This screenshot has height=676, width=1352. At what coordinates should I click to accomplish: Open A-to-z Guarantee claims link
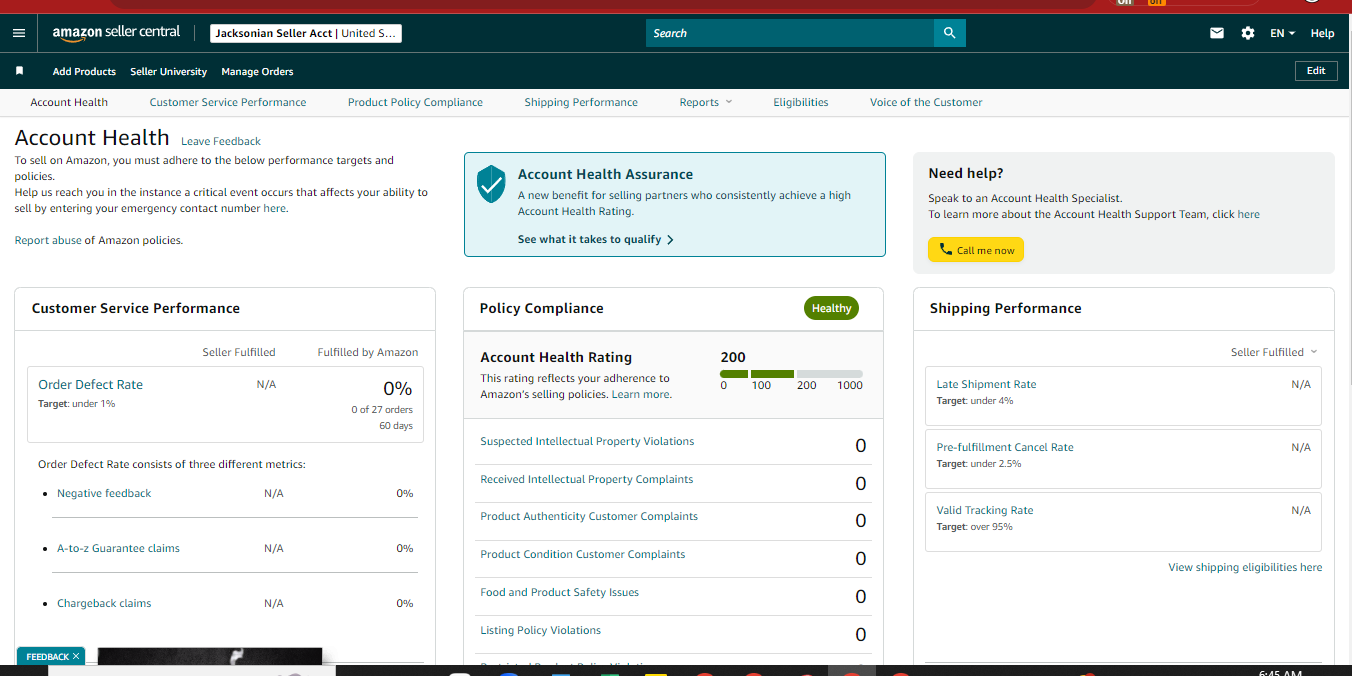[x=118, y=548]
